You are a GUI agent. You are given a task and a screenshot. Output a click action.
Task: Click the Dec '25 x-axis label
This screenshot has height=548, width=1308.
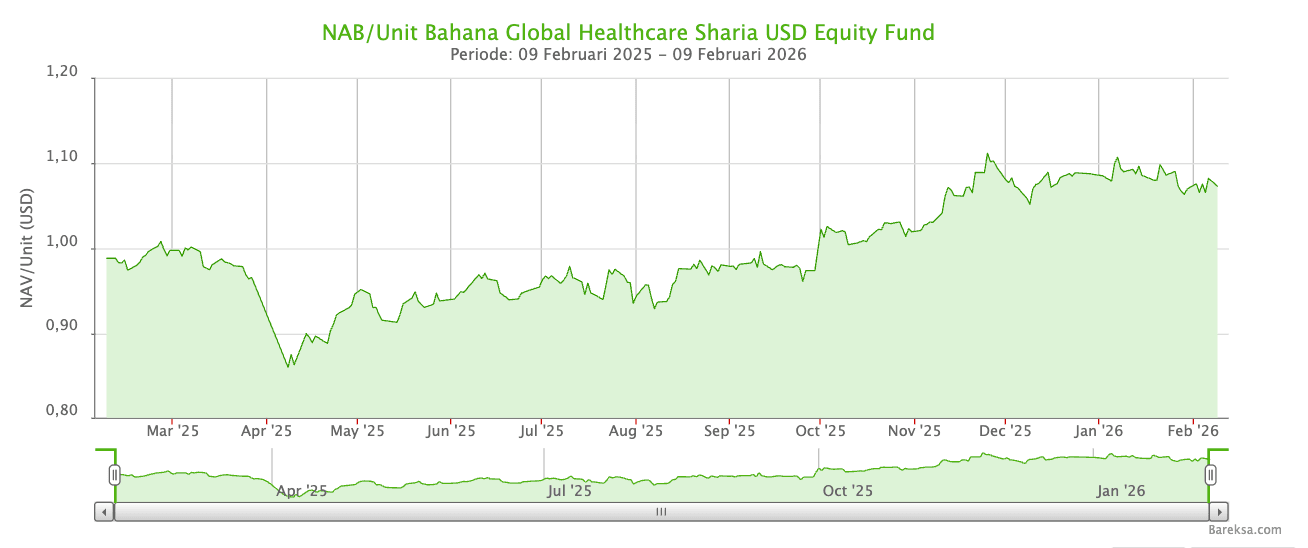[x=1005, y=431]
